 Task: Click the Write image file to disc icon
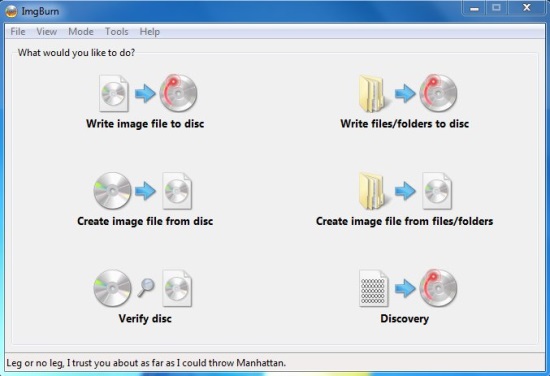[148, 93]
